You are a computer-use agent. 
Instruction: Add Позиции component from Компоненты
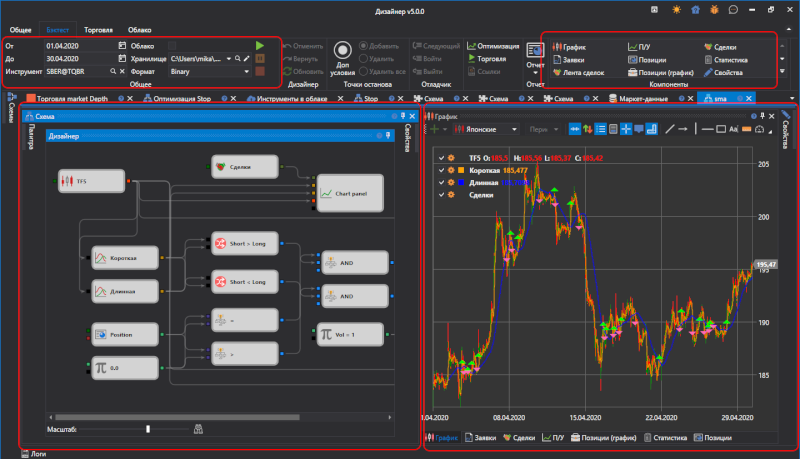pos(647,60)
